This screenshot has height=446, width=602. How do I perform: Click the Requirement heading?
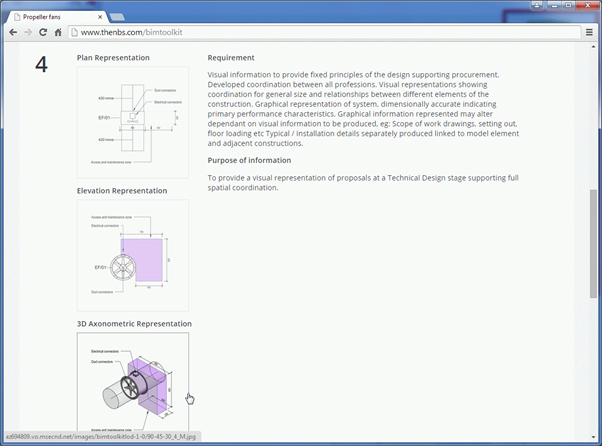tap(231, 58)
